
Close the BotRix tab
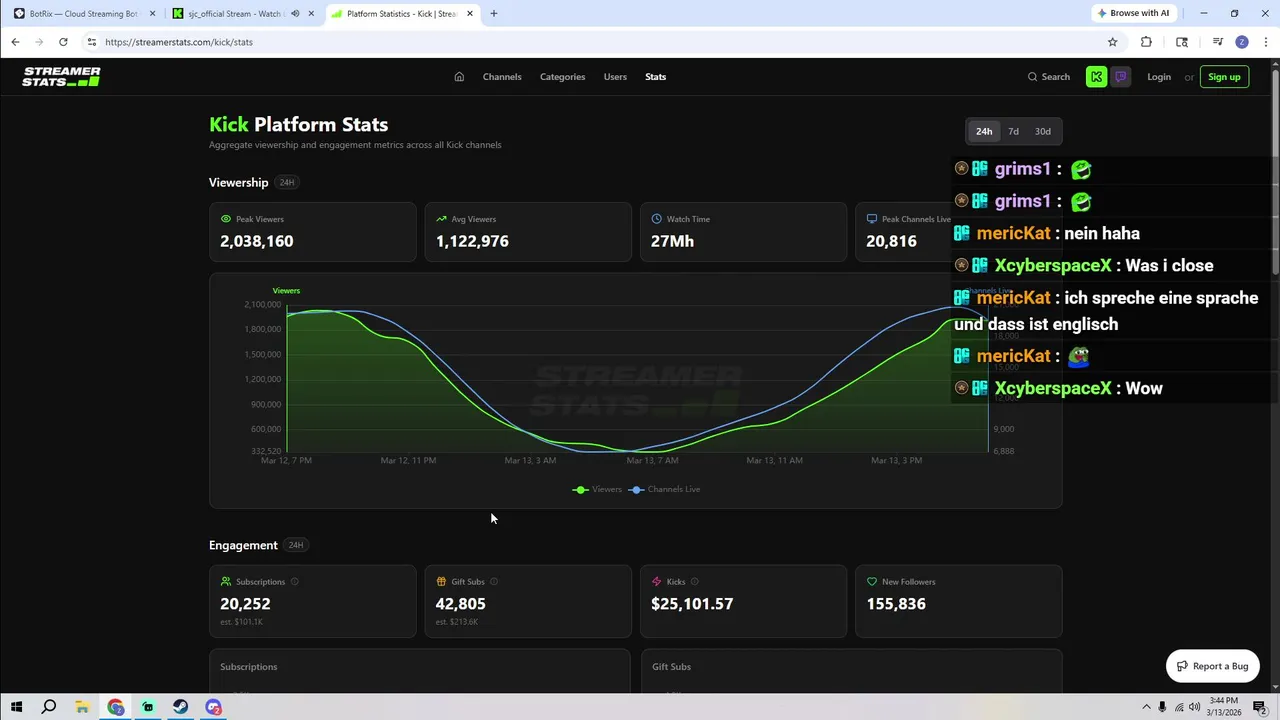[152, 14]
